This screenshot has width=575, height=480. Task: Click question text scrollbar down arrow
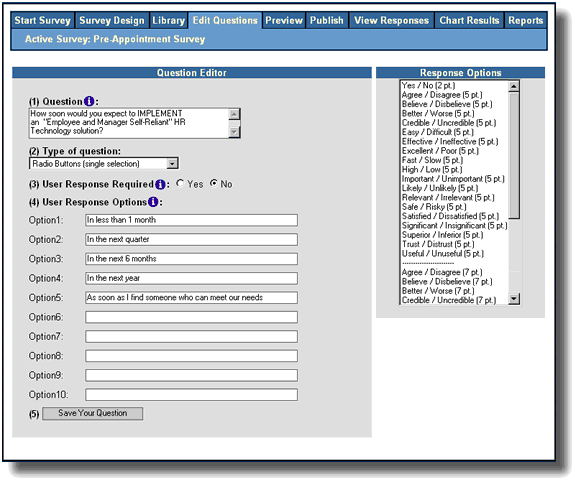[x=234, y=132]
